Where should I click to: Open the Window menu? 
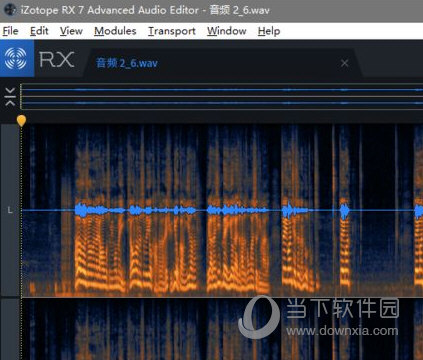pyautogui.click(x=227, y=31)
